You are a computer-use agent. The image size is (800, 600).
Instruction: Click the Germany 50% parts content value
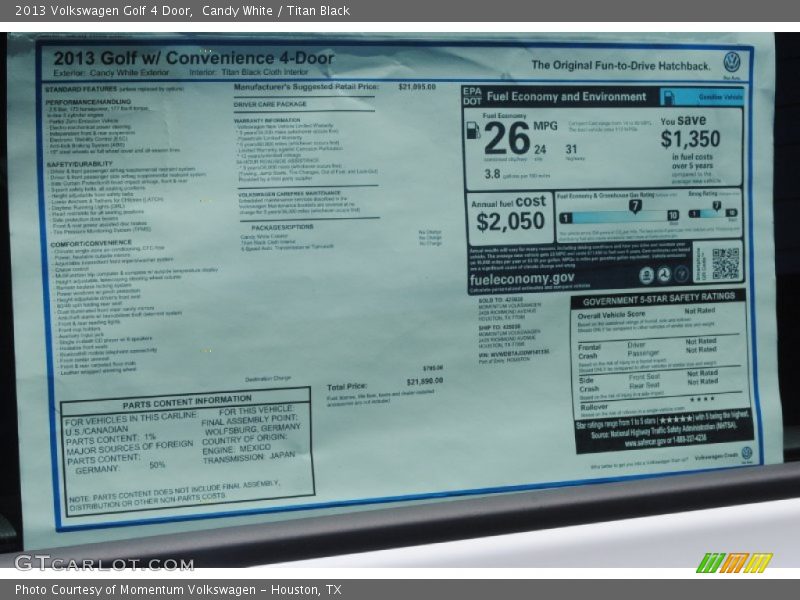coord(157,465)
